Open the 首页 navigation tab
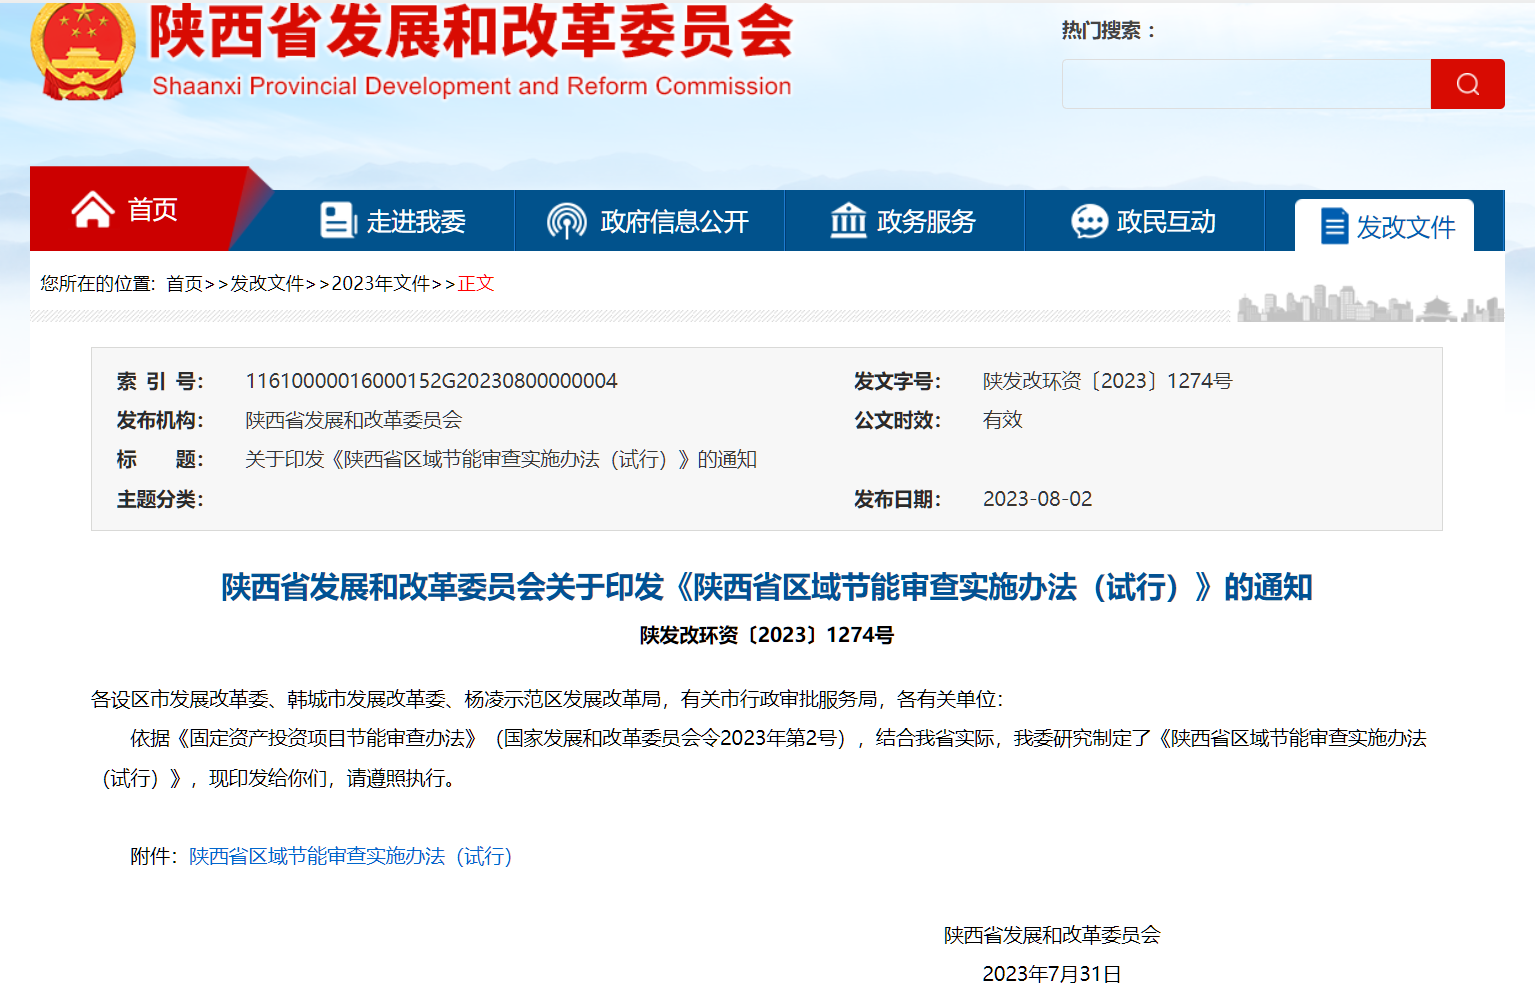 coord(152,209)
